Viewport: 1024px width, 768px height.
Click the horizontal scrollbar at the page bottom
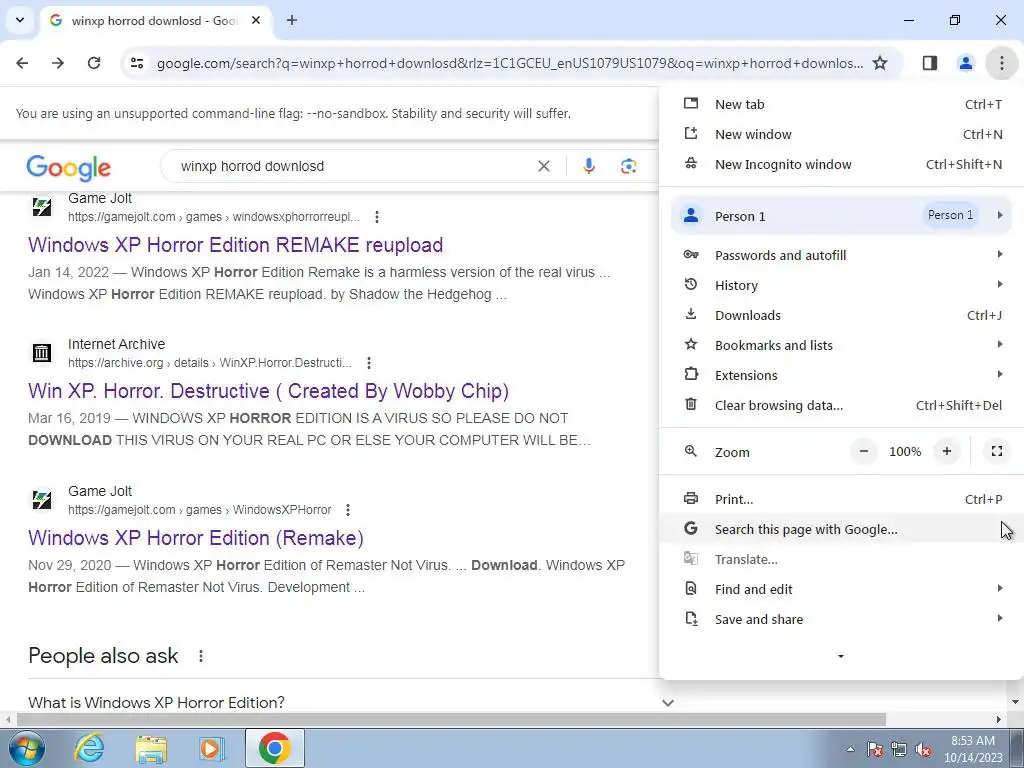(451, 720)
